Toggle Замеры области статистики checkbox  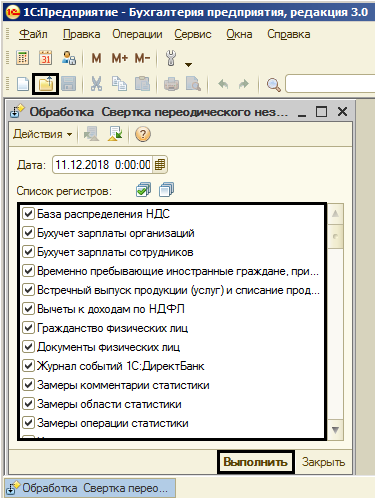(x=28, y=404)
